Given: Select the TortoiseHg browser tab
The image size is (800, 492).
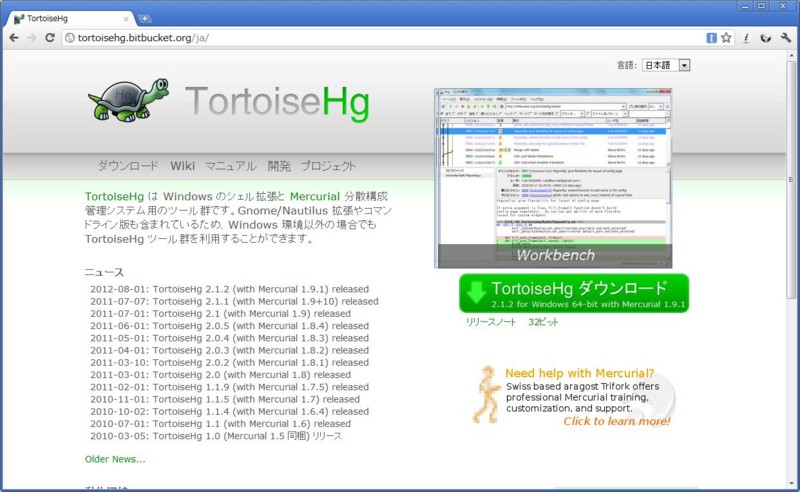Looking at the screenshot, I should click(71, 18).
